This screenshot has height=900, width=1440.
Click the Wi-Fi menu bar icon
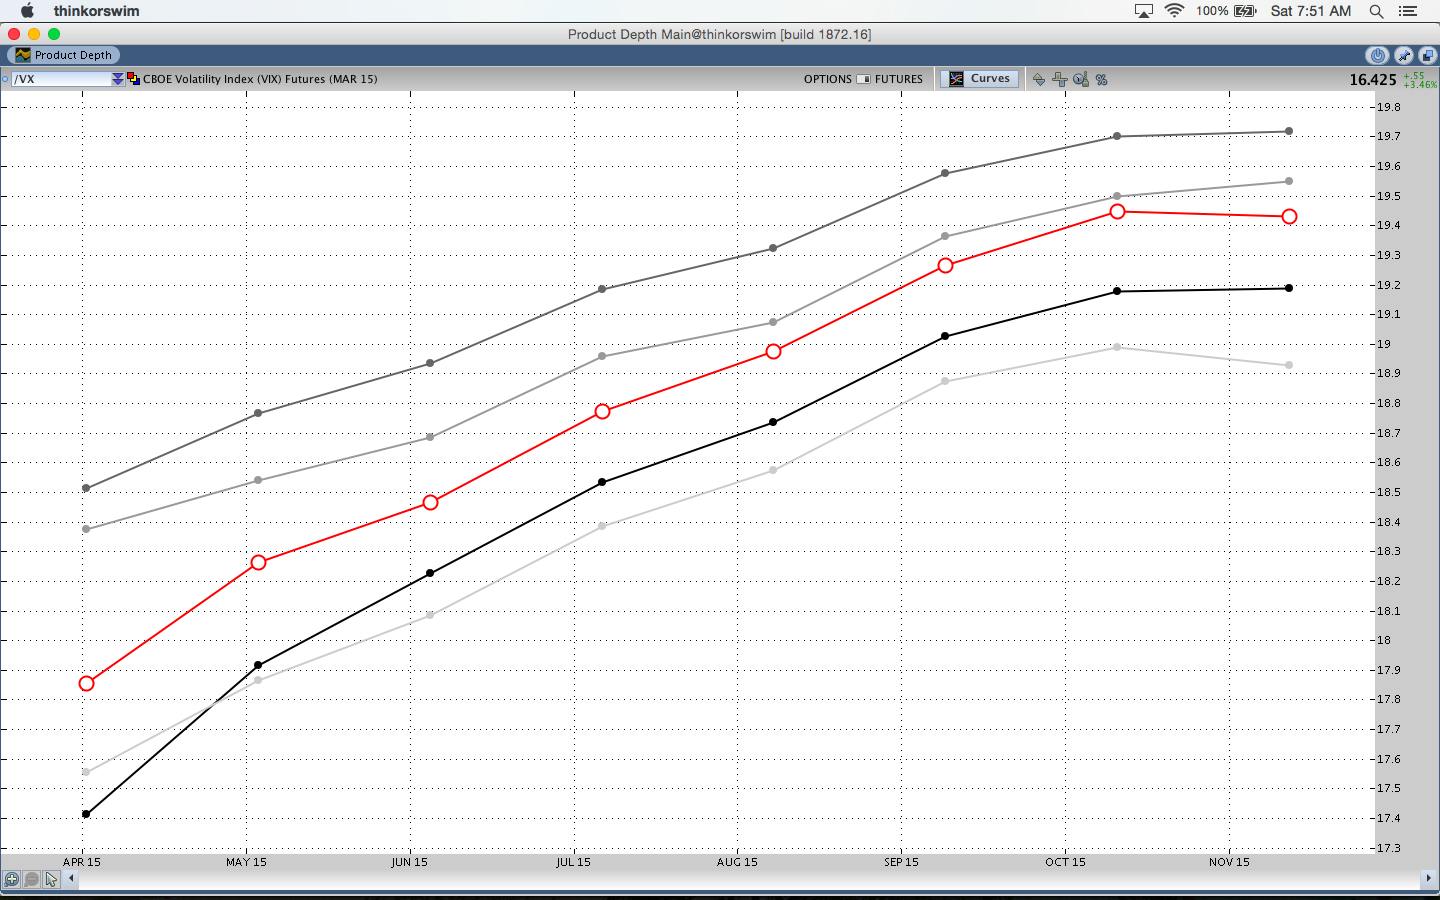1175,11
